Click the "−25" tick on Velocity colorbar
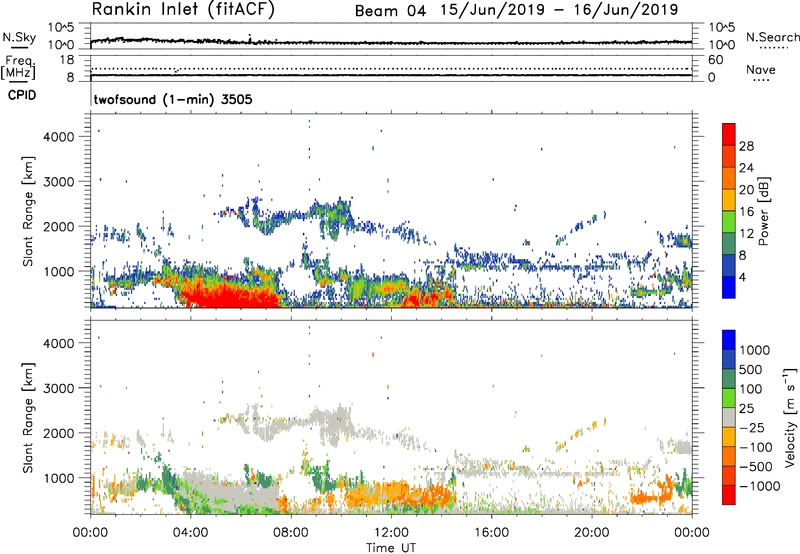800x554 pixels. pyautogui.click(x=752, y=427)
